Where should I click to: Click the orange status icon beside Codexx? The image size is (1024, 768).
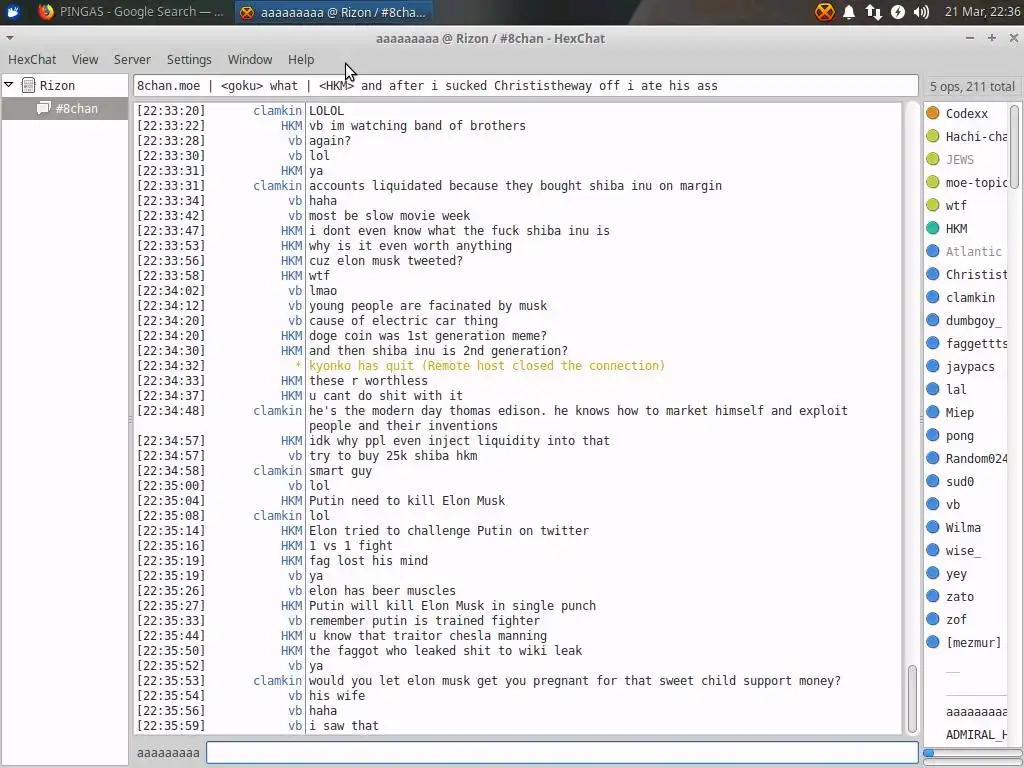933,113
